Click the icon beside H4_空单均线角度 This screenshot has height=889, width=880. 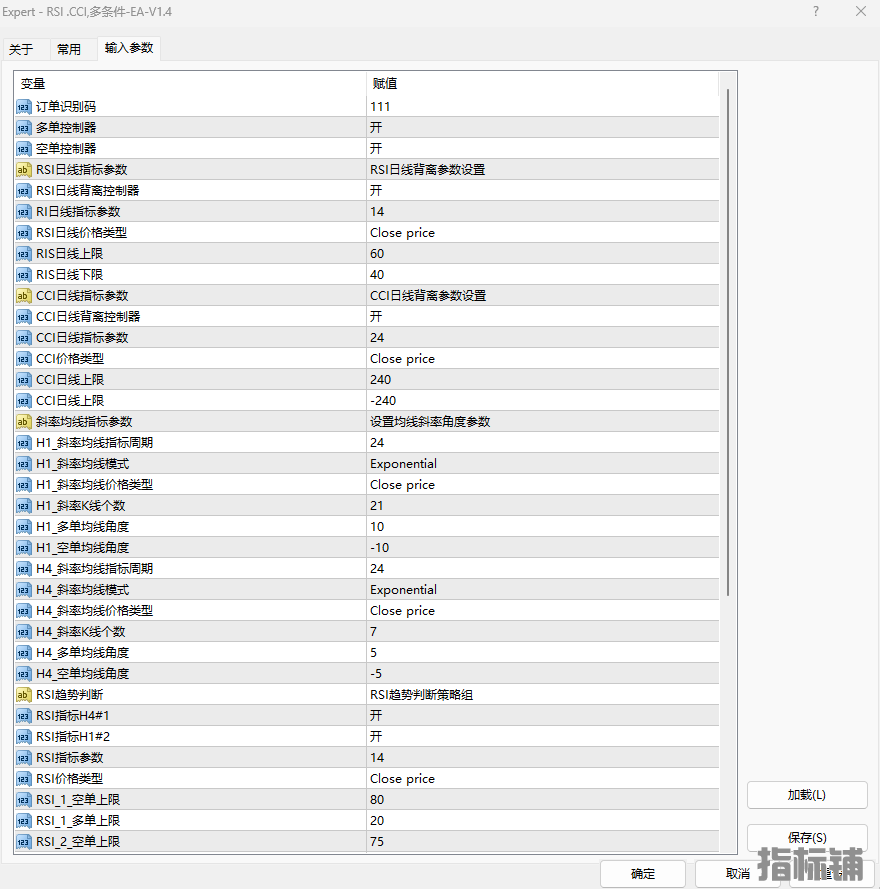point(23,674)
